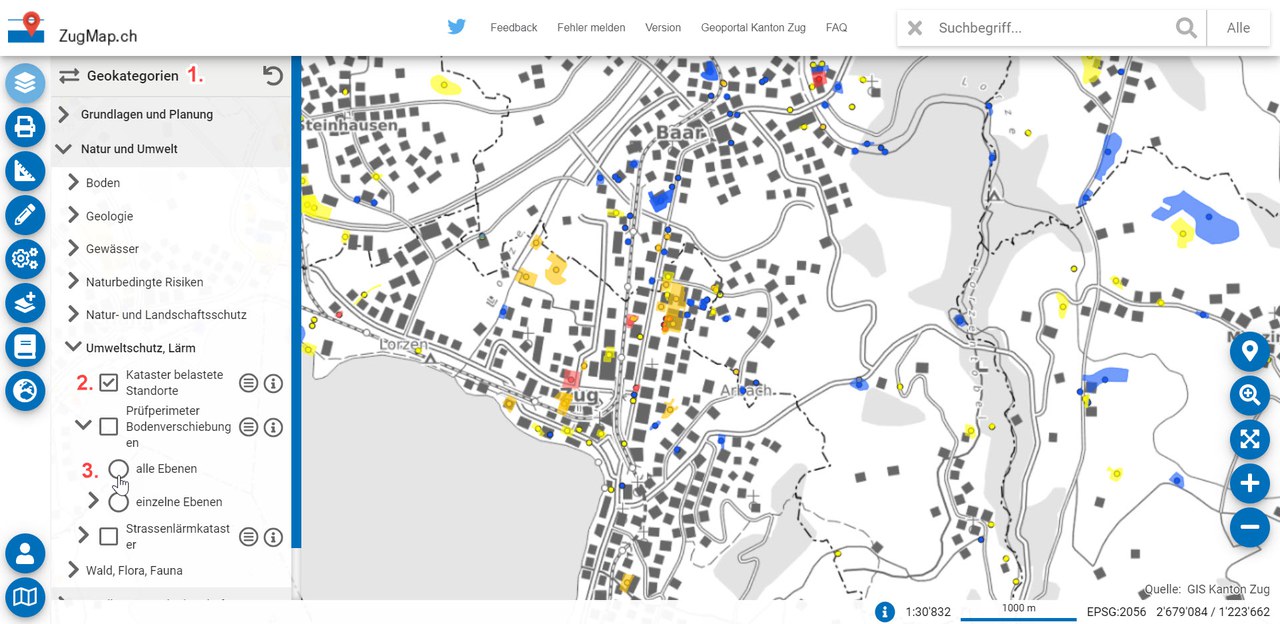
Task: Open the drawing pencil tool
Action: point(25,215)
